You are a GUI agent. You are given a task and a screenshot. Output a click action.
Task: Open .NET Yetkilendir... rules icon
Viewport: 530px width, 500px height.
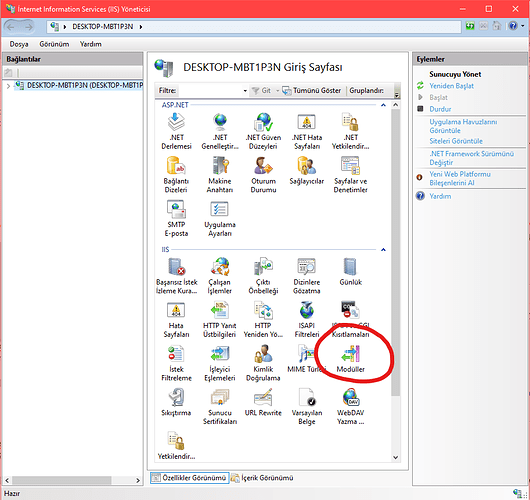(x=350, y=131)
